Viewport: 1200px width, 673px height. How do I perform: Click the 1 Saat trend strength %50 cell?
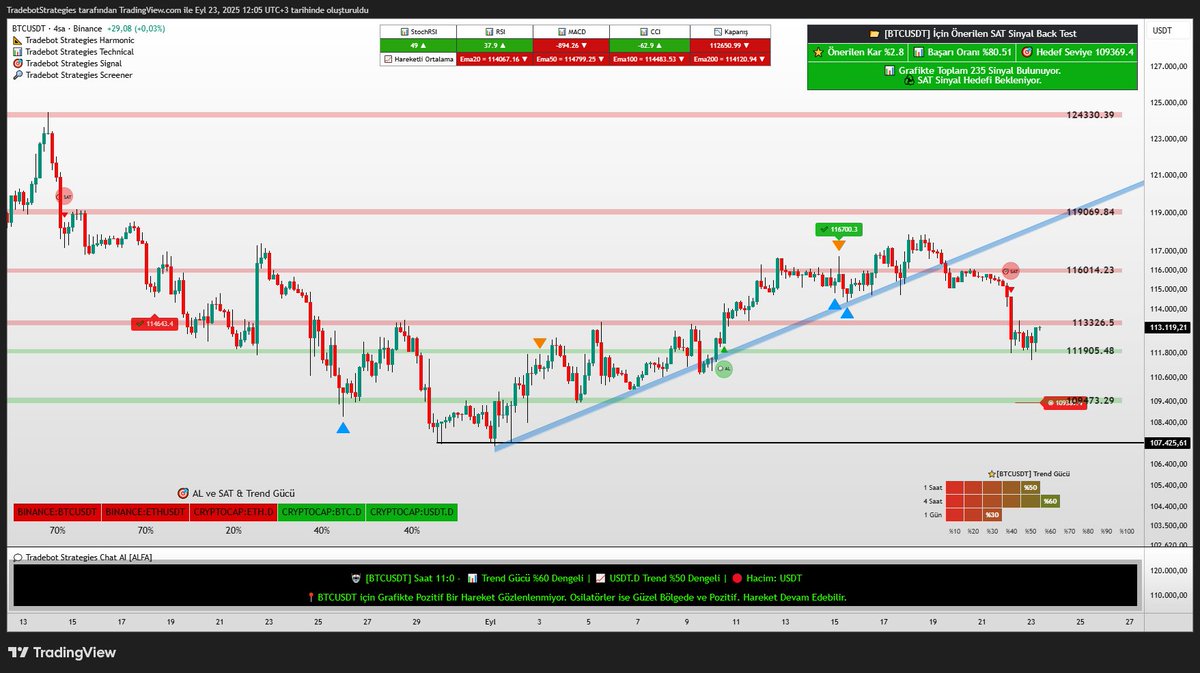1030,487
